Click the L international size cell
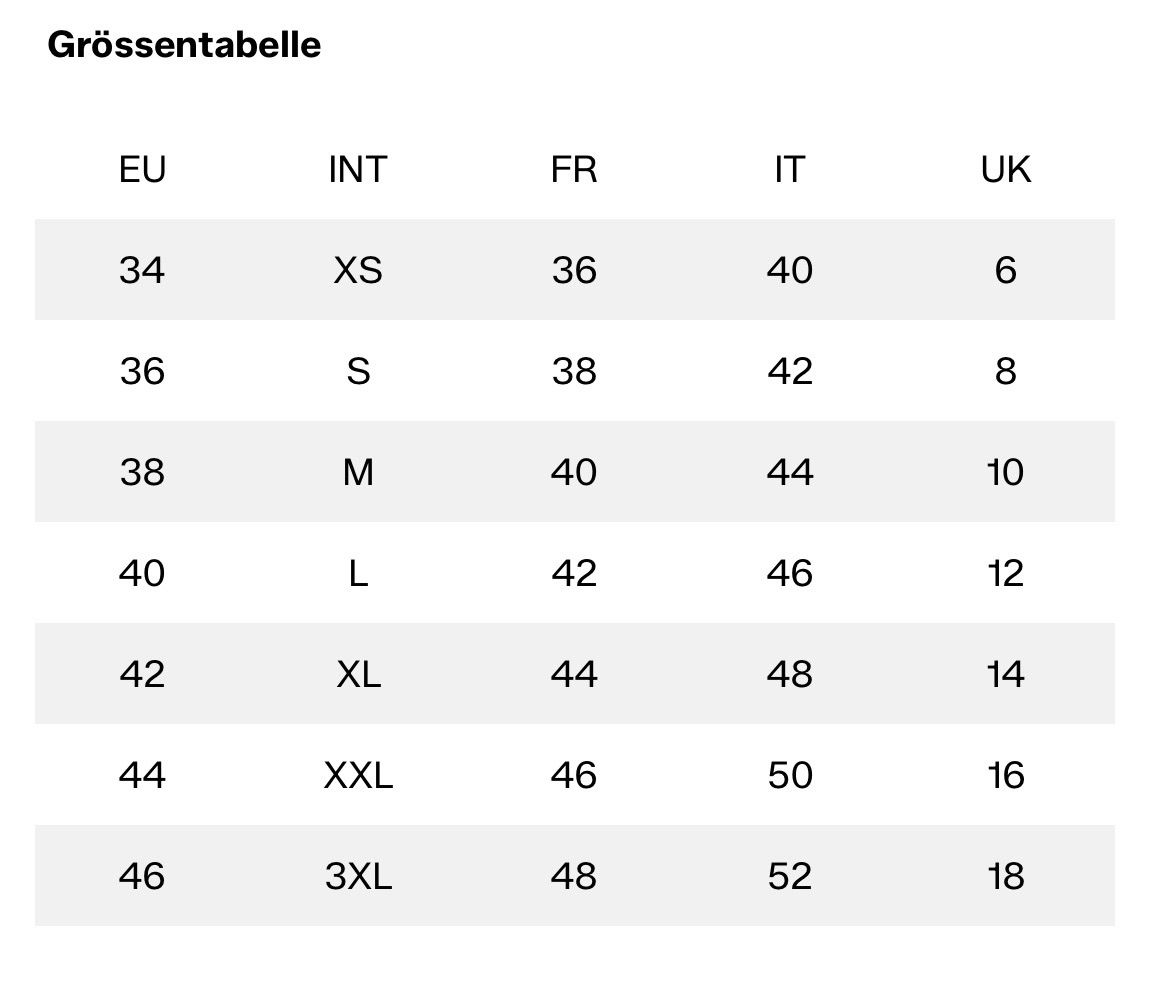Screen dimensions: 1169x991 359,573
